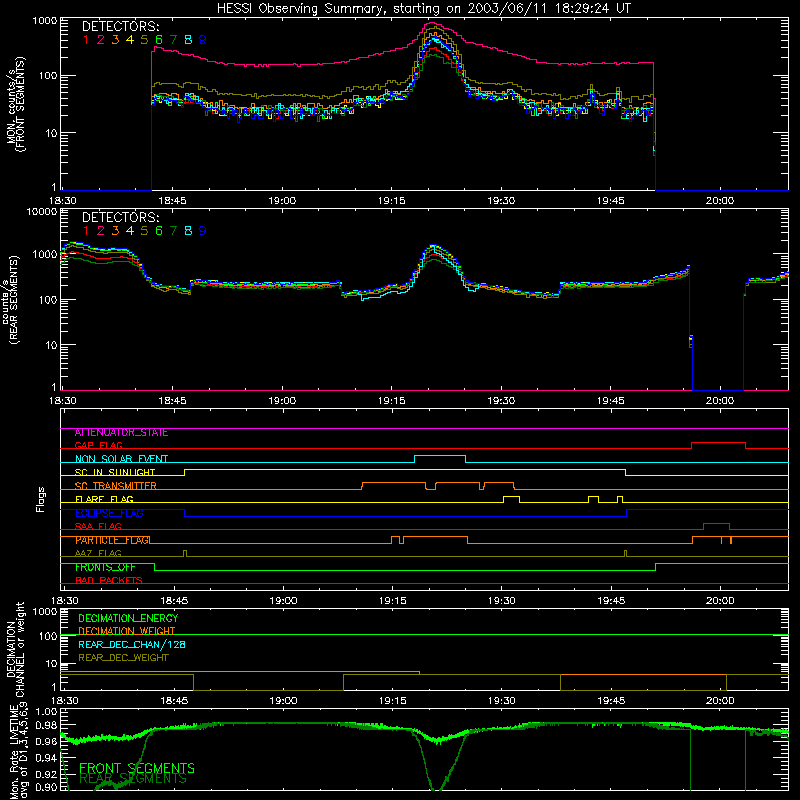Pick detector 3 in the rear segments legend

coord(115,231)
